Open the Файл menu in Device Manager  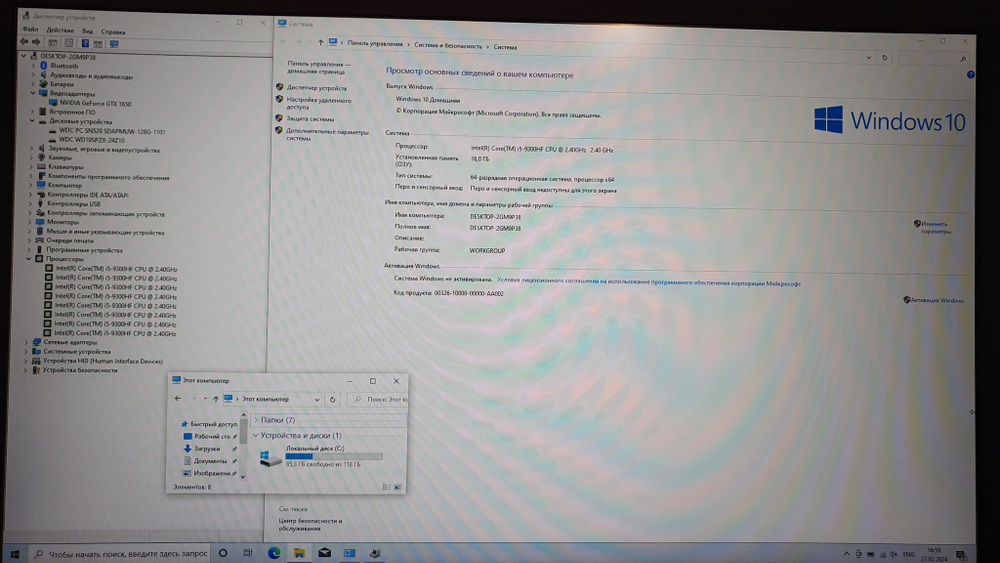click(31, 29)
